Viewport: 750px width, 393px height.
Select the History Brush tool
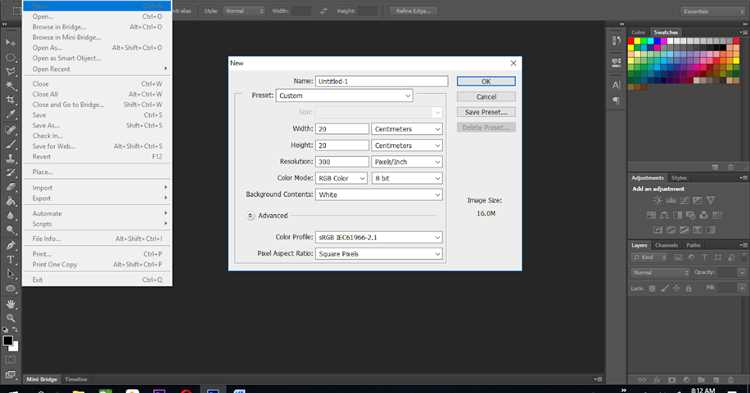(x=10, y=173)
